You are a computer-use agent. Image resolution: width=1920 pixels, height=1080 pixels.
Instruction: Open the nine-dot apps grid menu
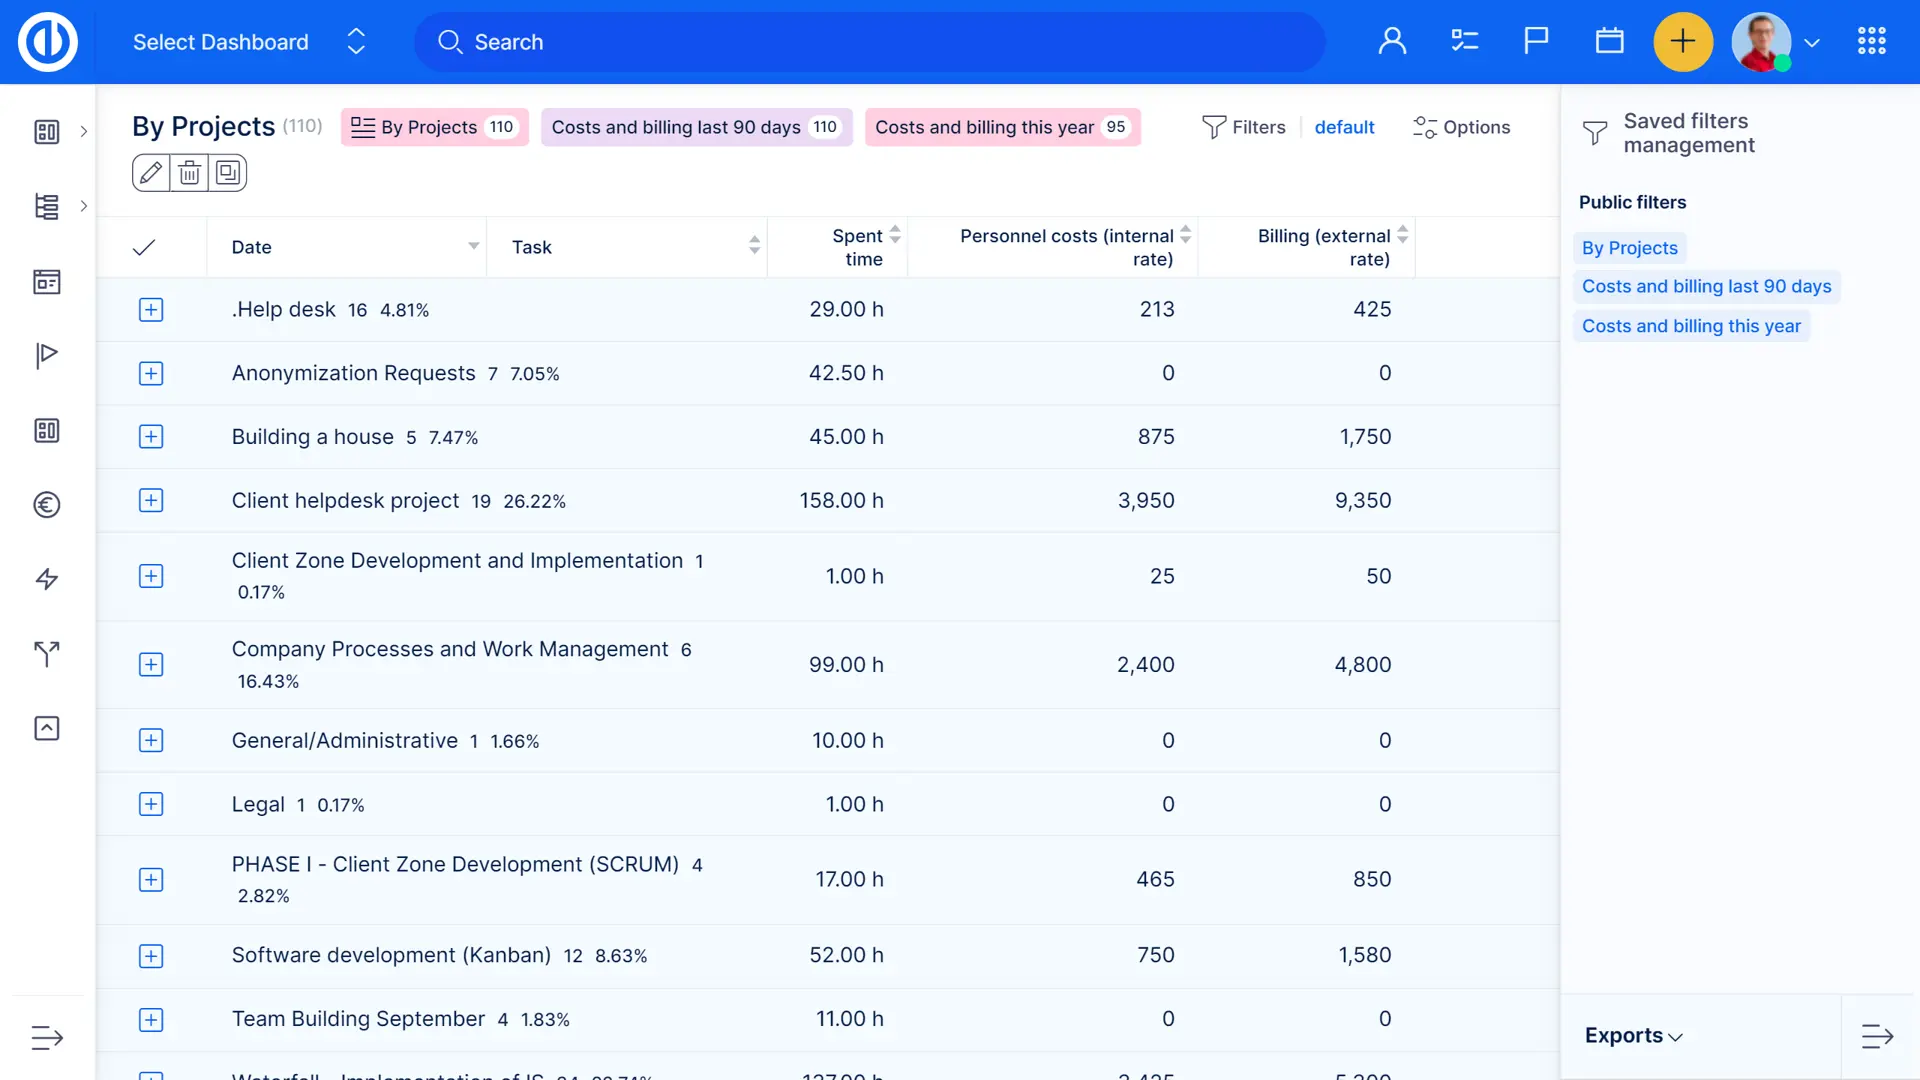1871,41
